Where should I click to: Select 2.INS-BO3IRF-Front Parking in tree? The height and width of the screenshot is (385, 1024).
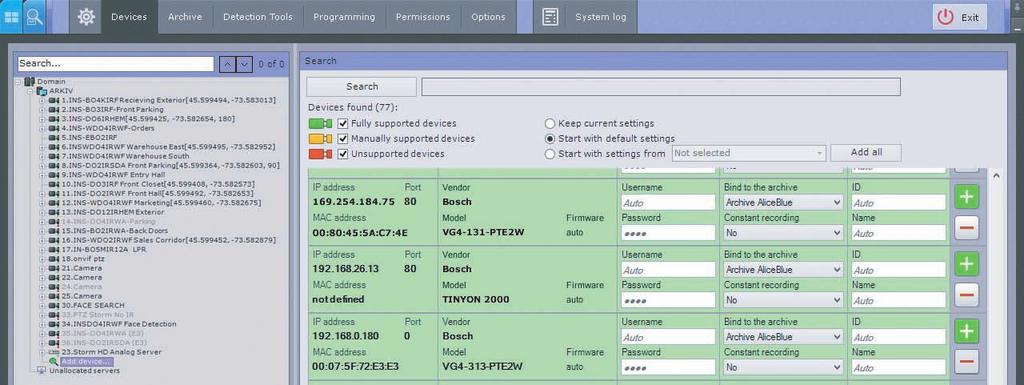pyautogui.click(x=112, y=110)
